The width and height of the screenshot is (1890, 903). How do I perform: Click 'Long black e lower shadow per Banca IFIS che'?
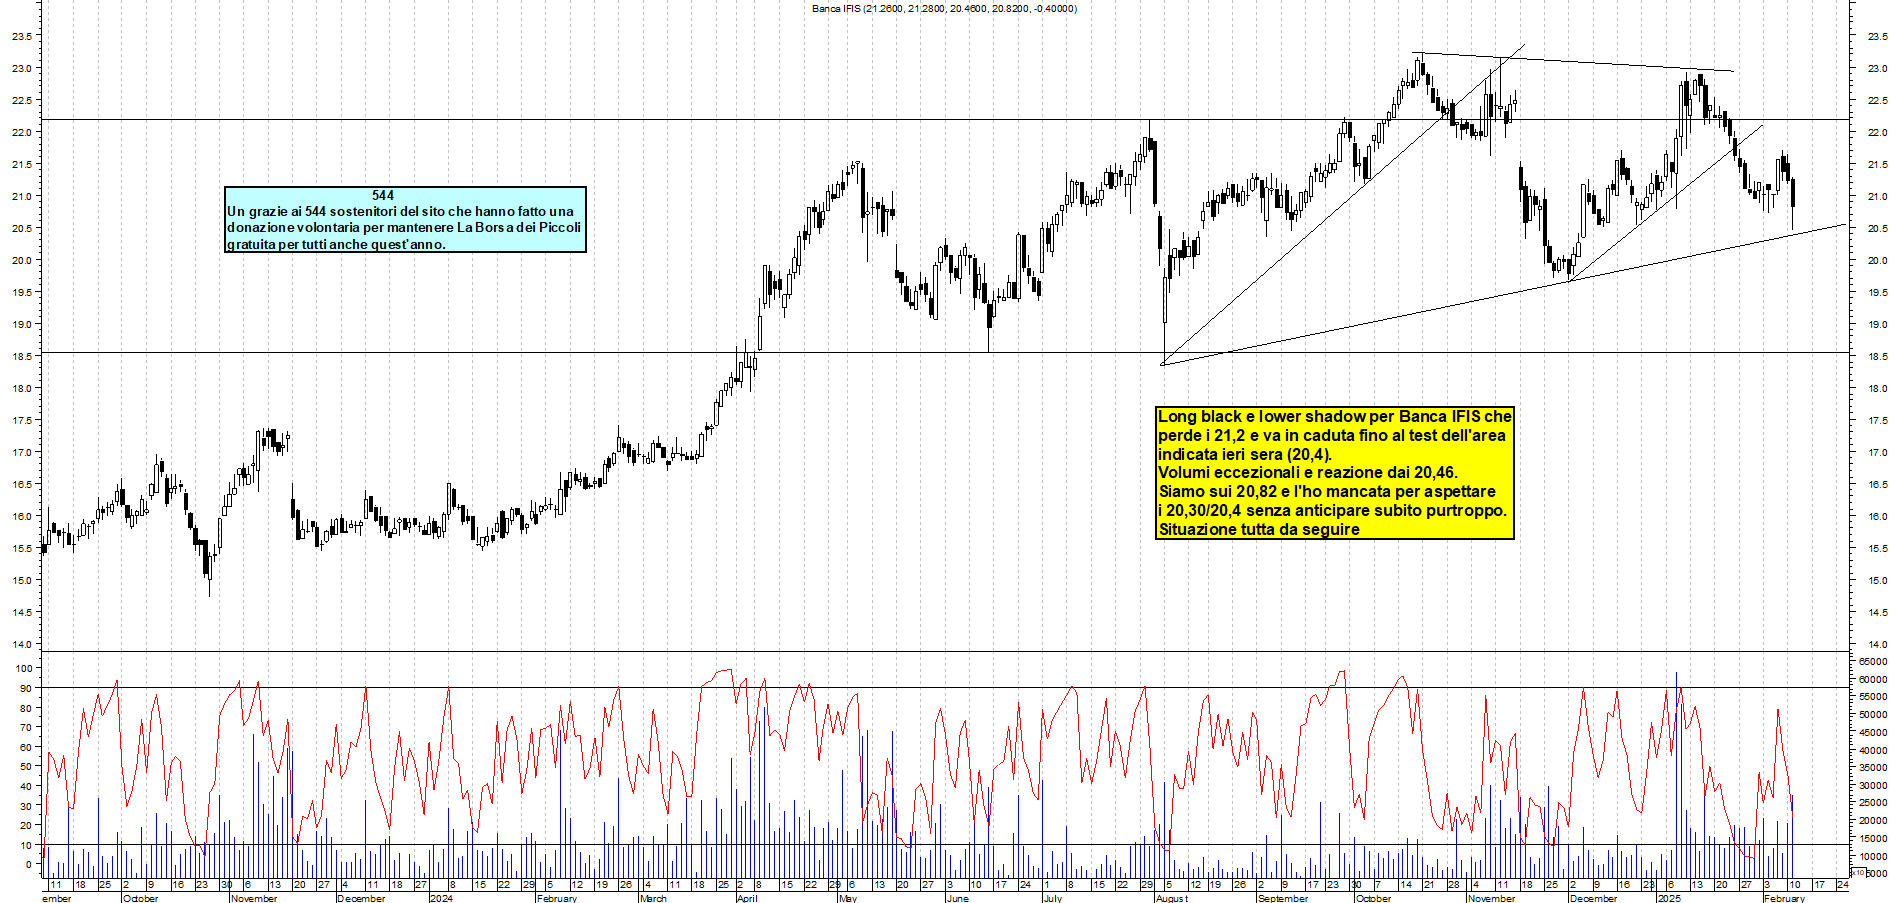(1334, 416)
